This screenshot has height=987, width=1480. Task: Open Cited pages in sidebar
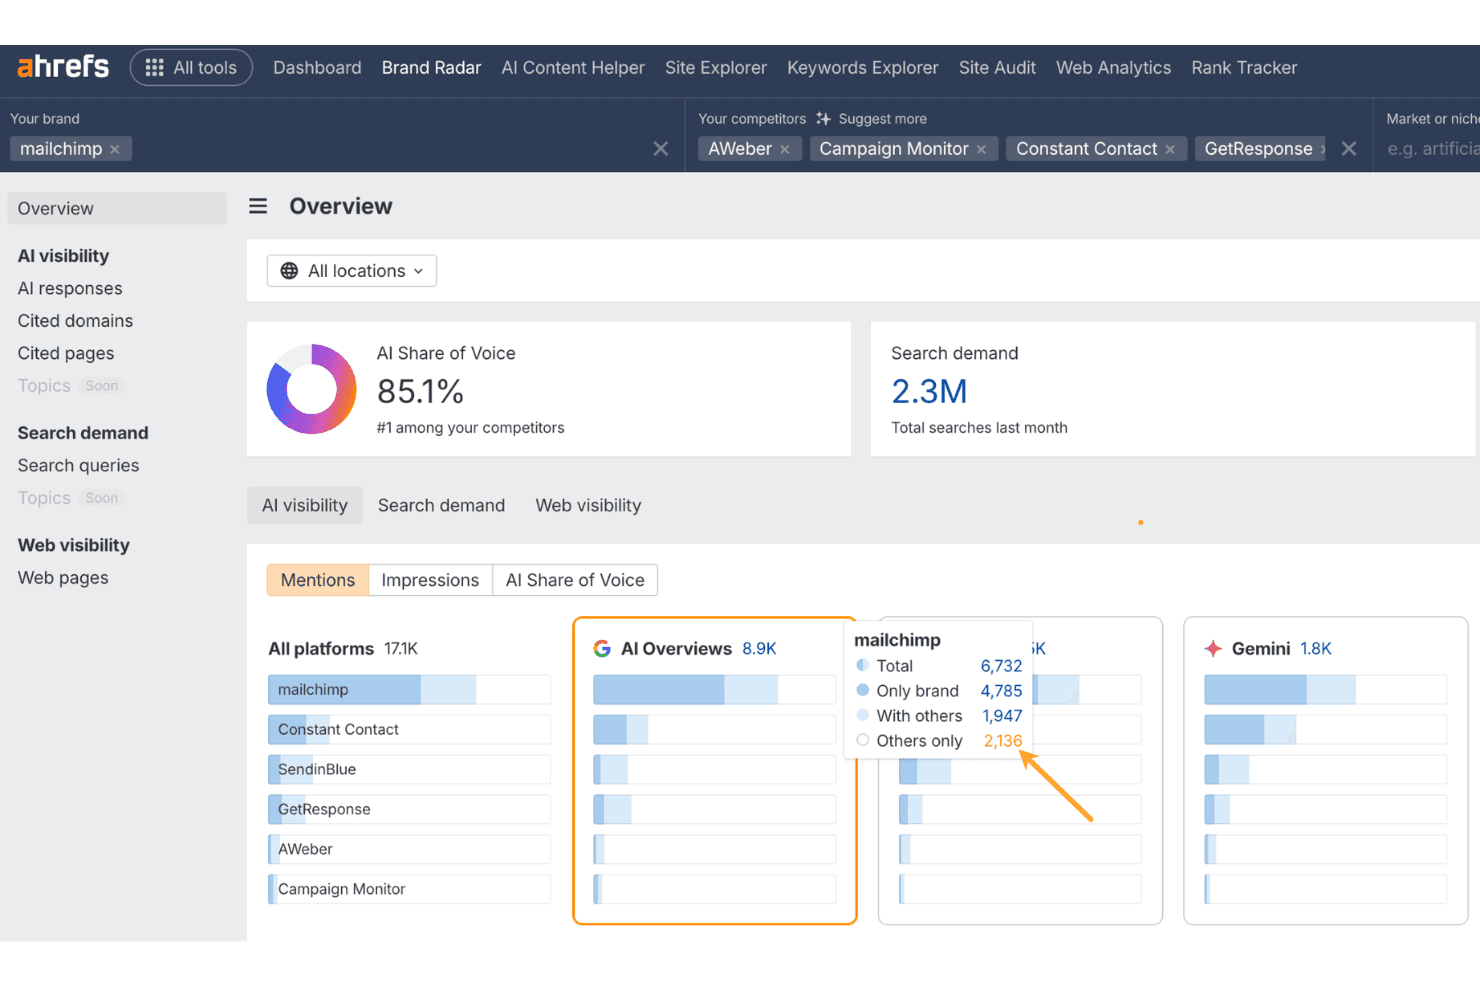pyautogui.click(x=66, y=353)
